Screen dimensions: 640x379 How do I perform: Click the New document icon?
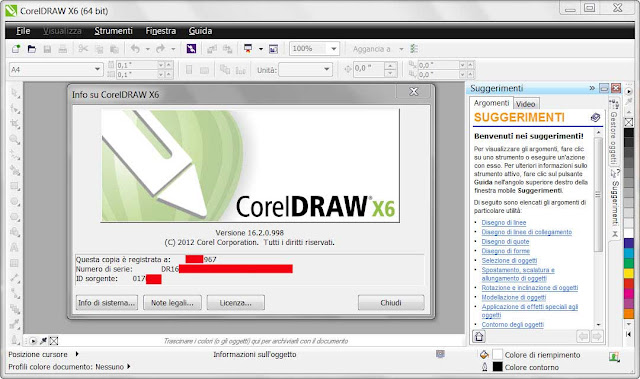(x=16, y=49)
